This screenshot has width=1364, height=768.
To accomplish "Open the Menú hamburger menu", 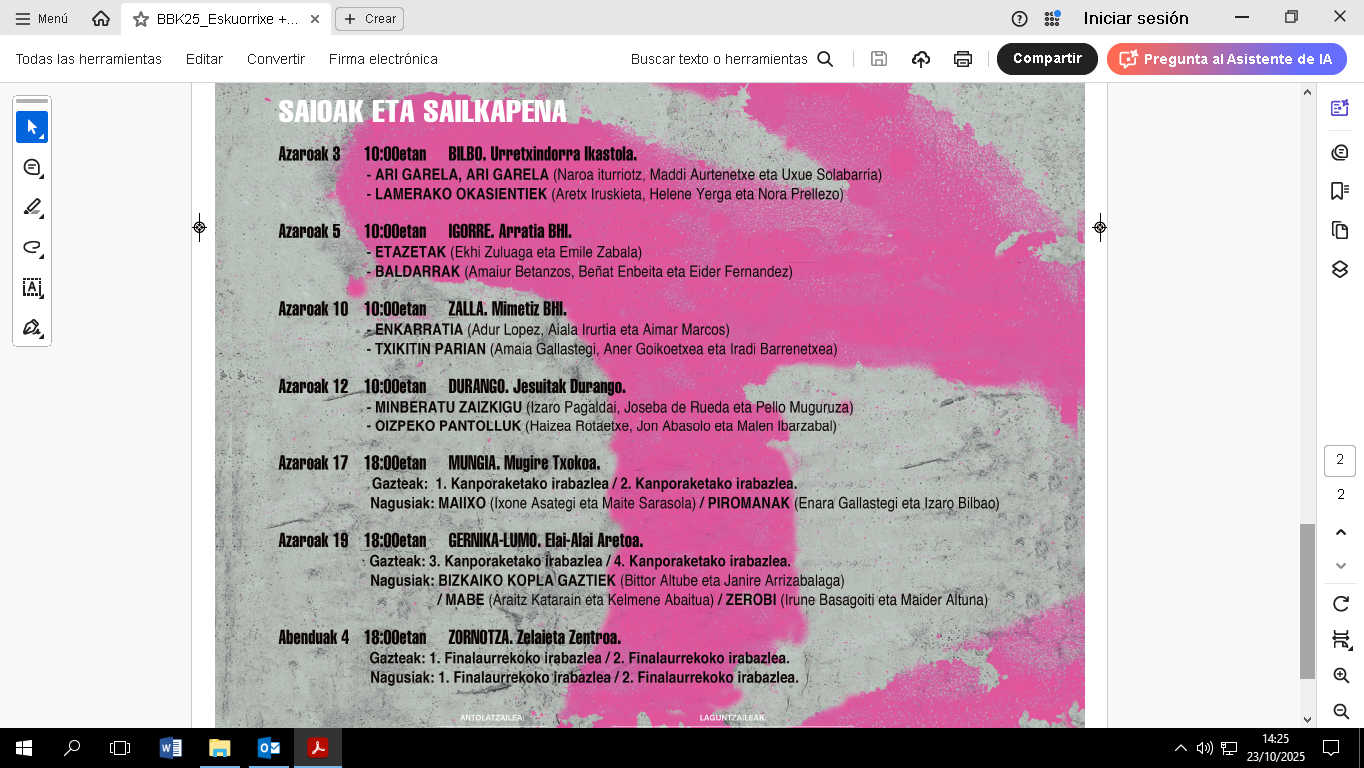I will pos(42,18).
